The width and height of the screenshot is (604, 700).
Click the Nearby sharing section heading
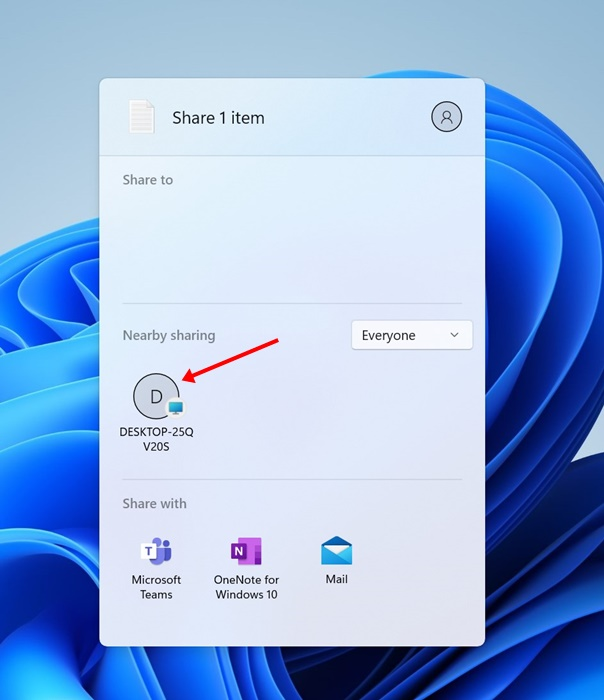click(168, 335)
